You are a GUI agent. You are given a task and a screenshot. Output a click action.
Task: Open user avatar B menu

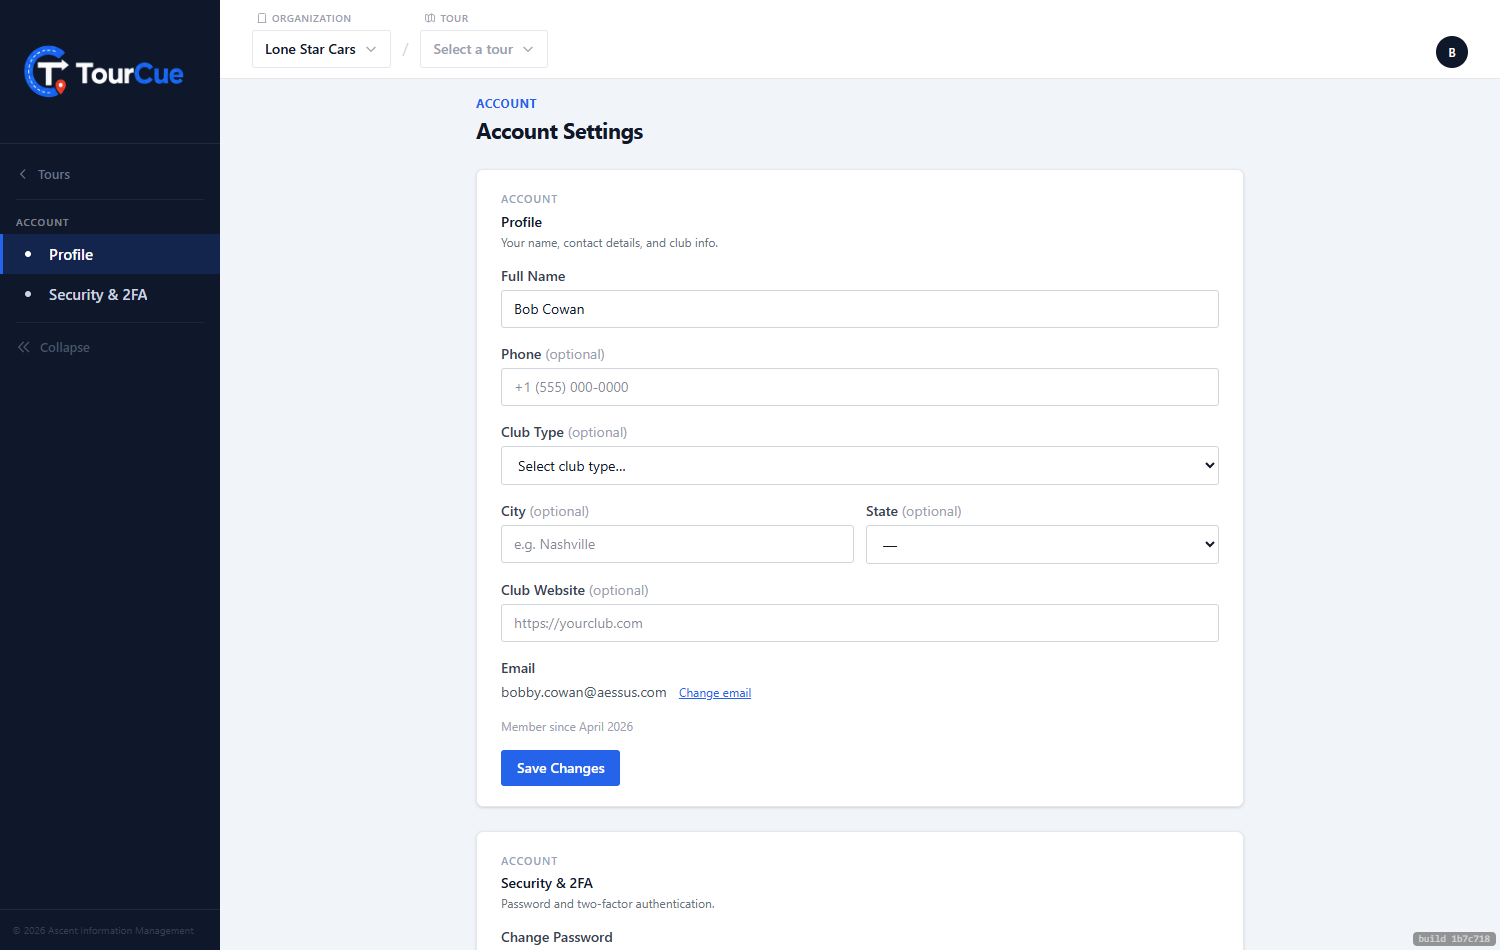coord(1451,52)
